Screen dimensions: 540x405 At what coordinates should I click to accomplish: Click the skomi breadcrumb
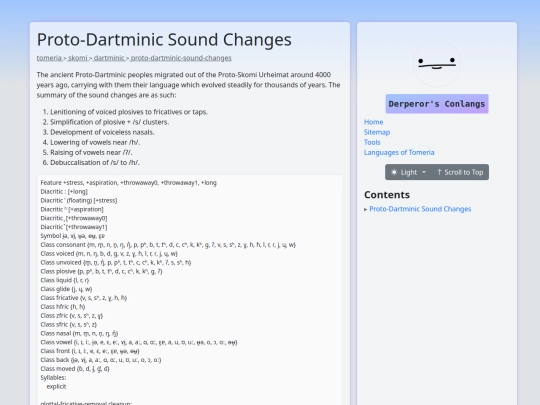78,58
